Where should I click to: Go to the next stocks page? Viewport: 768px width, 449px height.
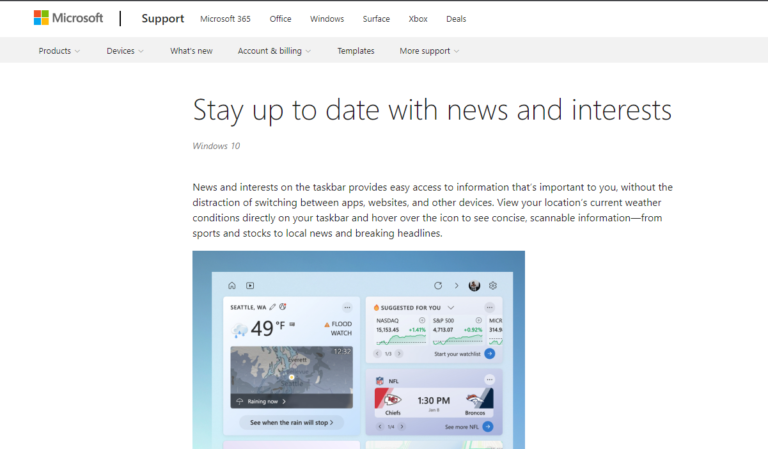tap(399, 354)
